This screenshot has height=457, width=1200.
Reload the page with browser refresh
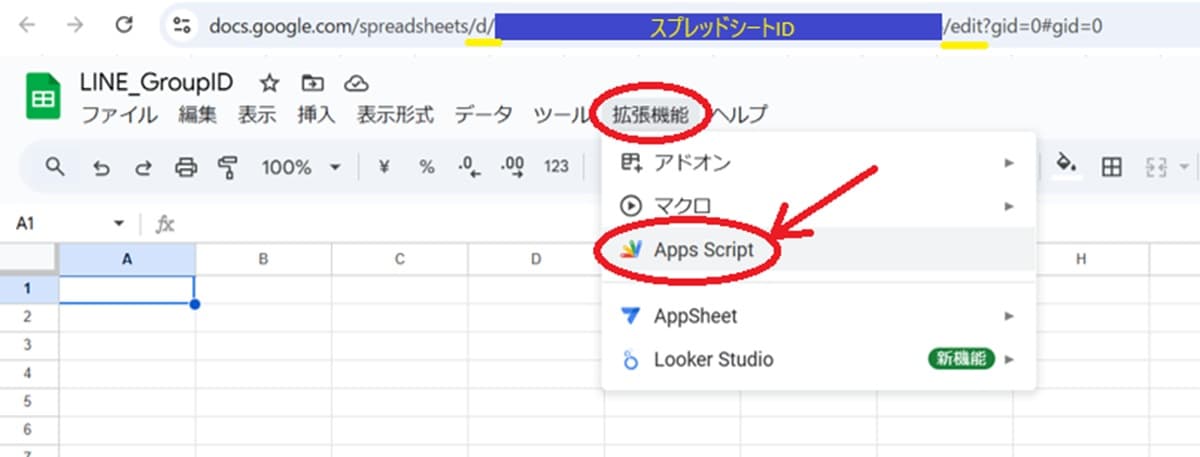point(124,25)
